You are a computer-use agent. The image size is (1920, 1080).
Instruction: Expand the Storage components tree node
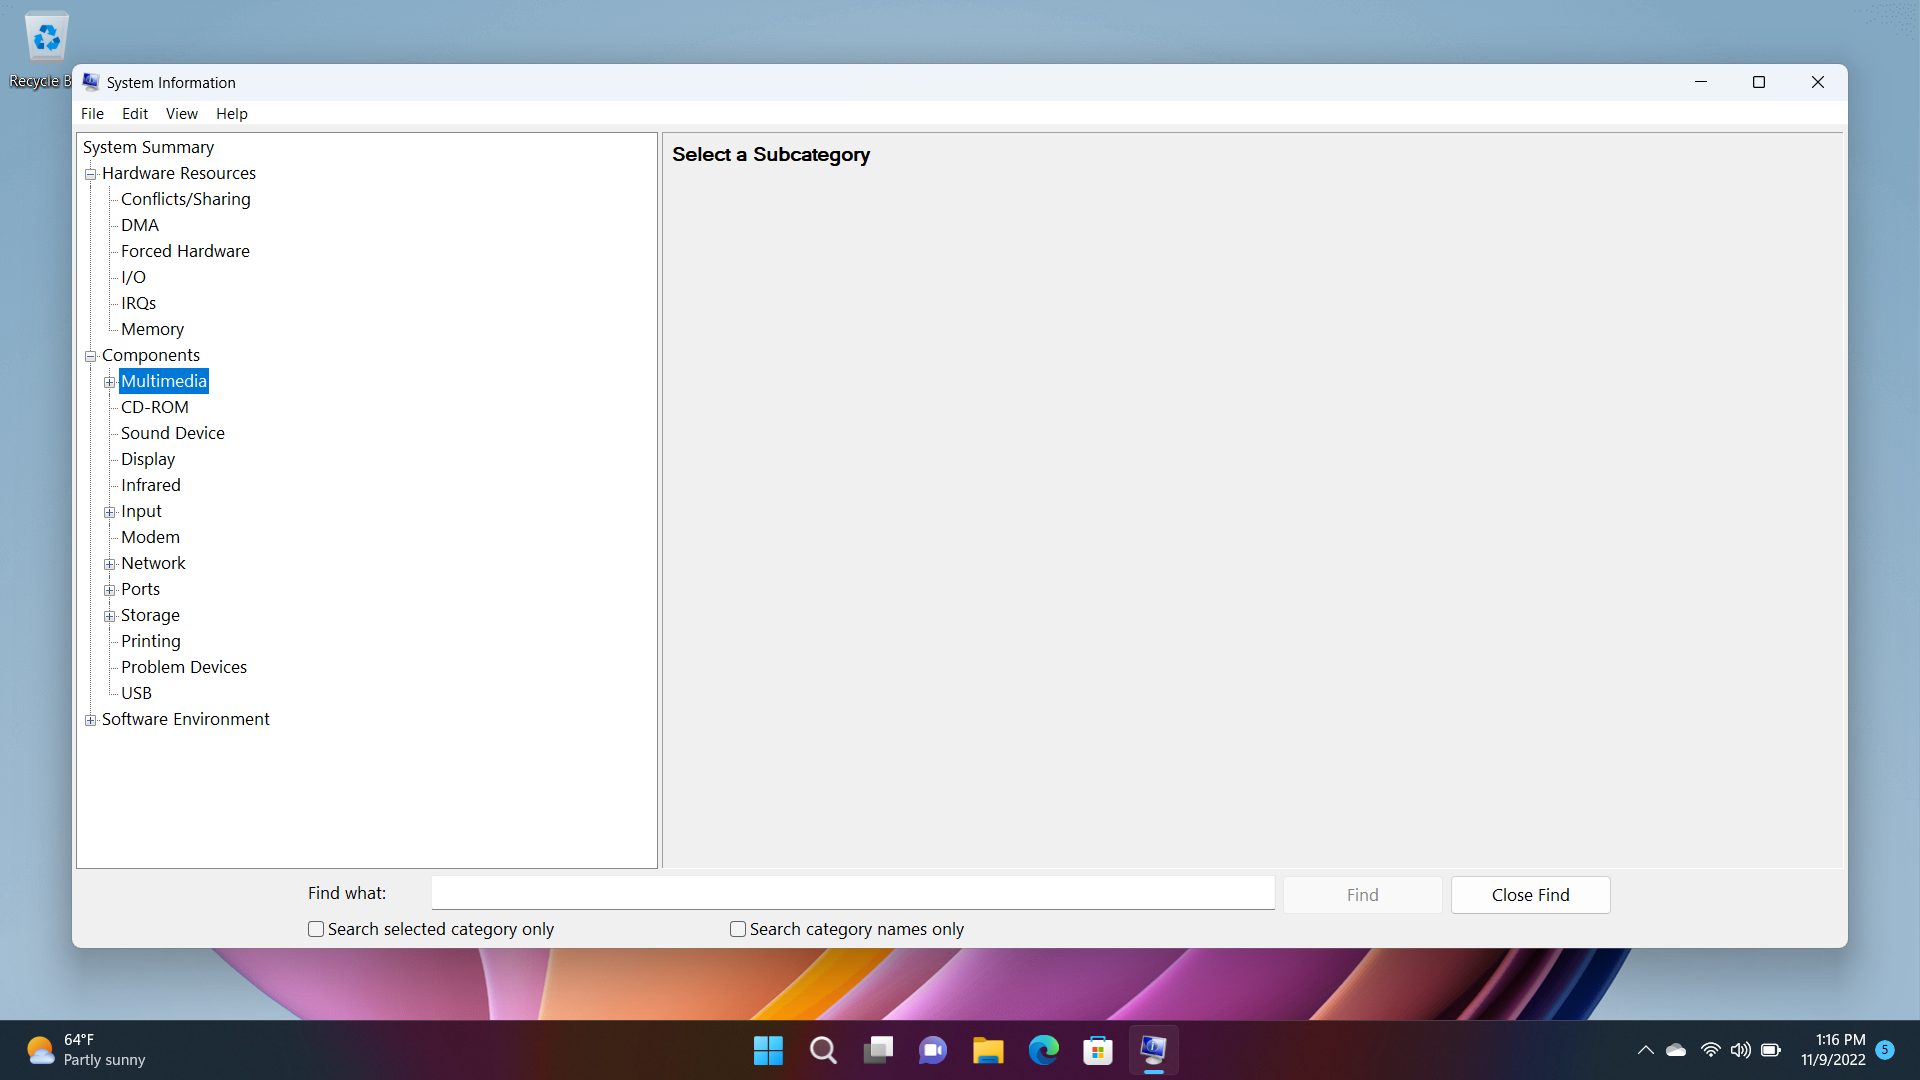111,615
